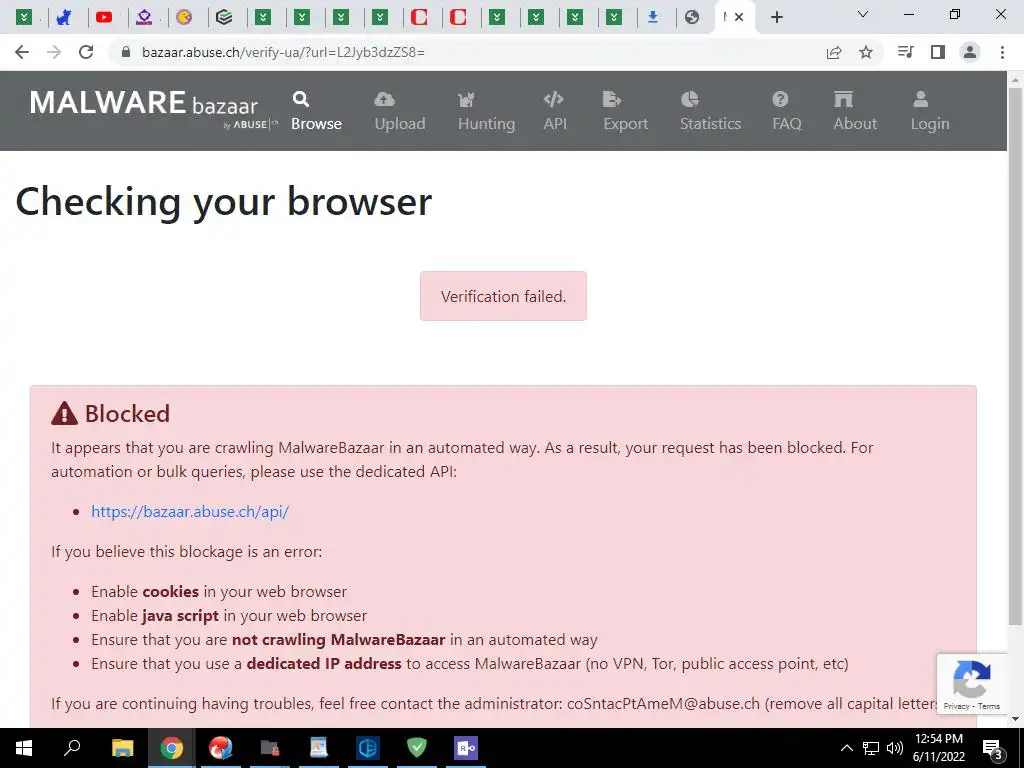View site info via padlock icon

click(x=126, y=52)
